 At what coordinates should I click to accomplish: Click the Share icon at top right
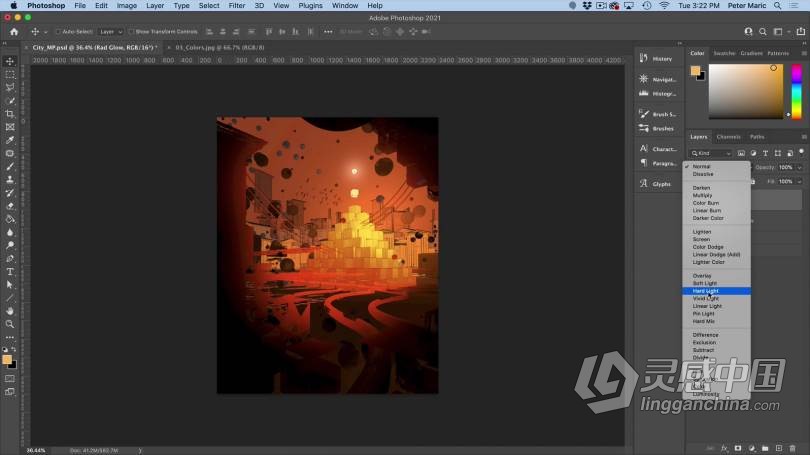(800, 32)
